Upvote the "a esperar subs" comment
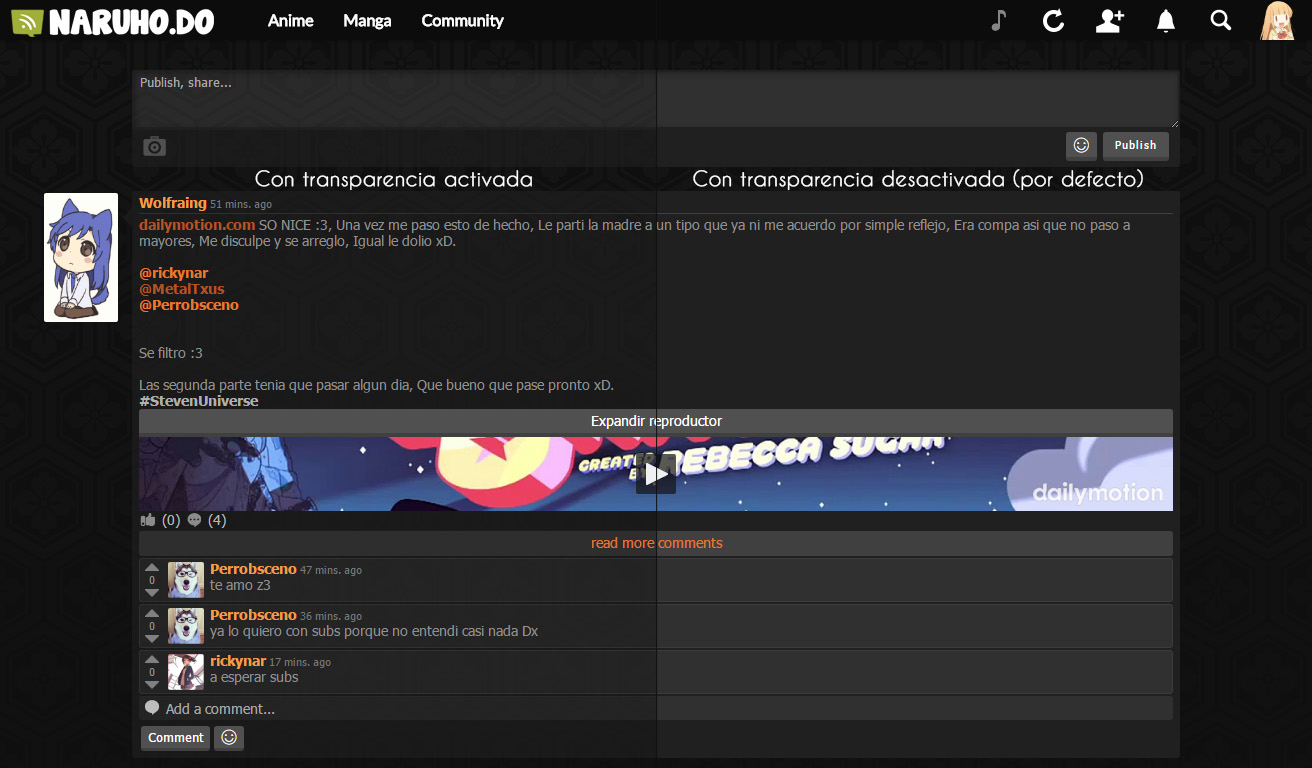 [152, 660]
